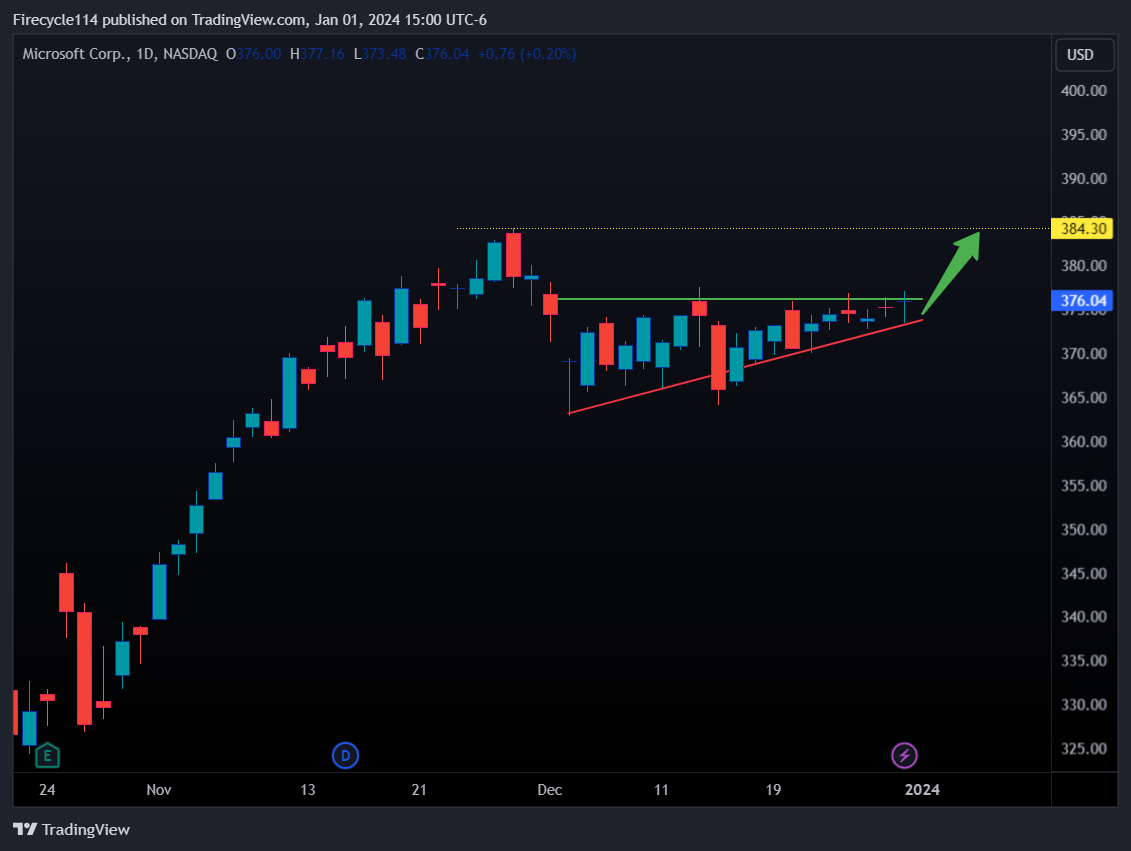Click the '24' date axis label
1131x851 pixels.
47,790
